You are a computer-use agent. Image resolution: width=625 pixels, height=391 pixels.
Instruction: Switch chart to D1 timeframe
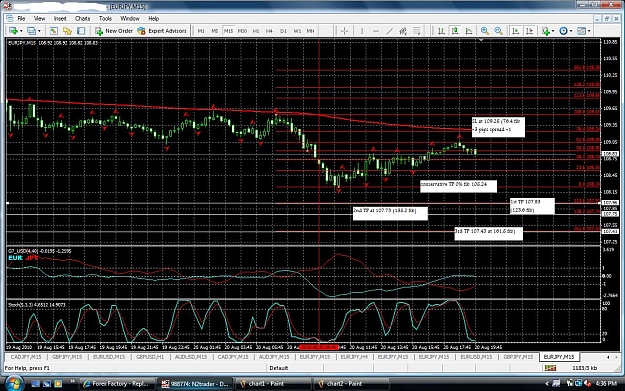tap(283, 31)
